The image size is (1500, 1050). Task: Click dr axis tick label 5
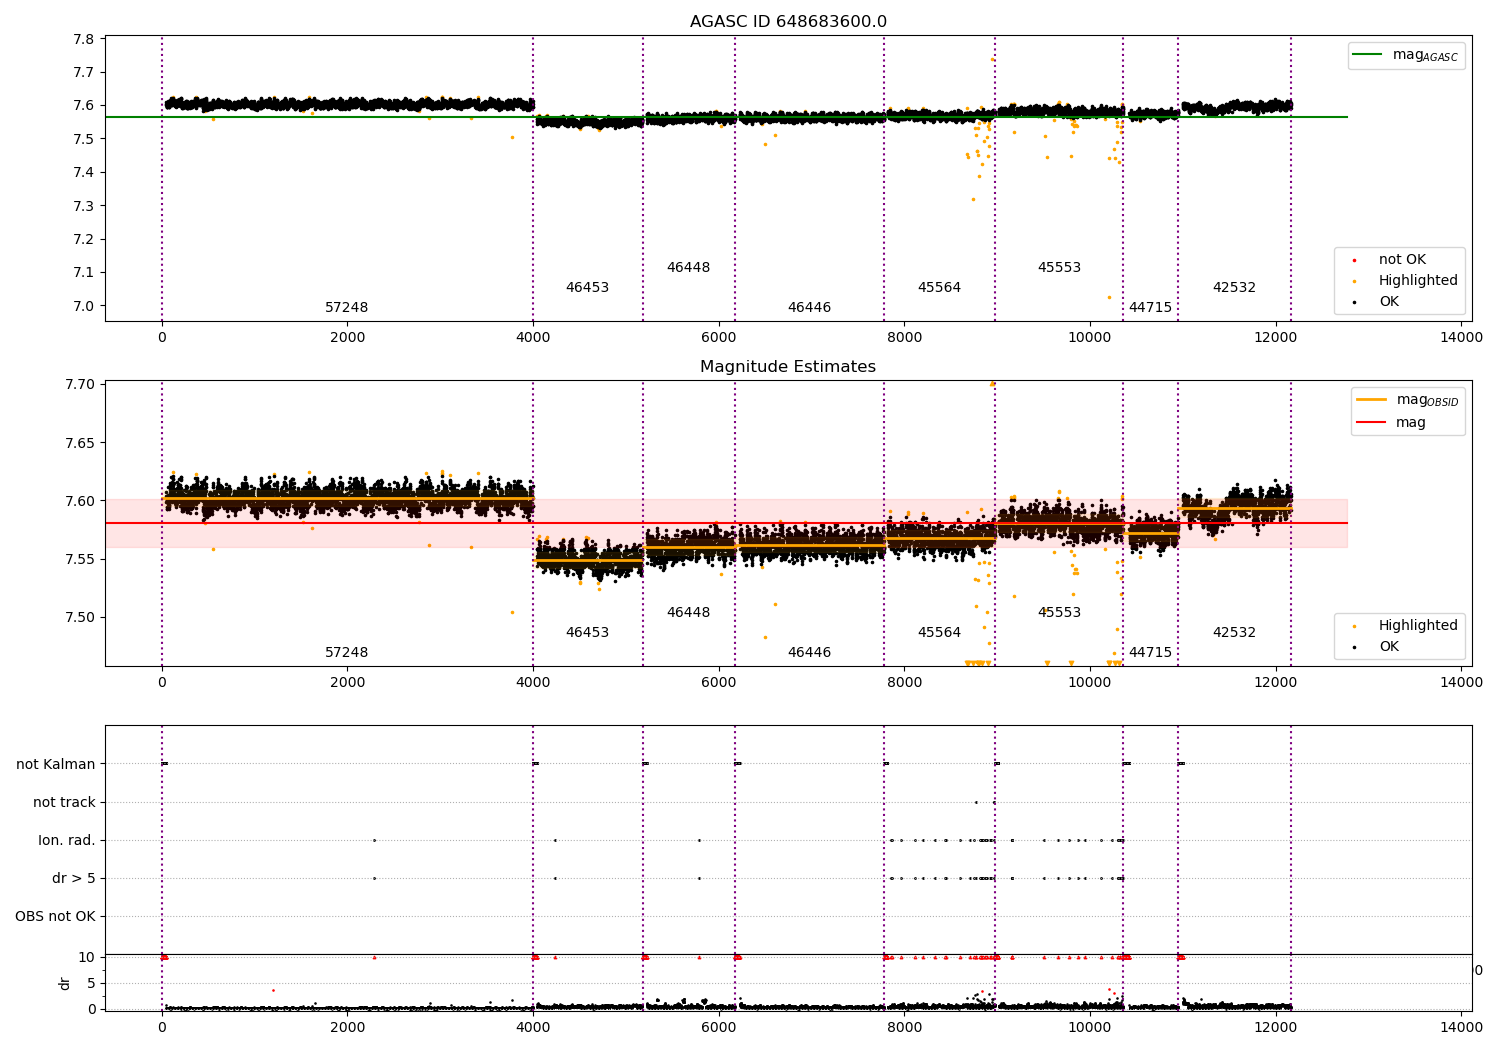(91, 983)
